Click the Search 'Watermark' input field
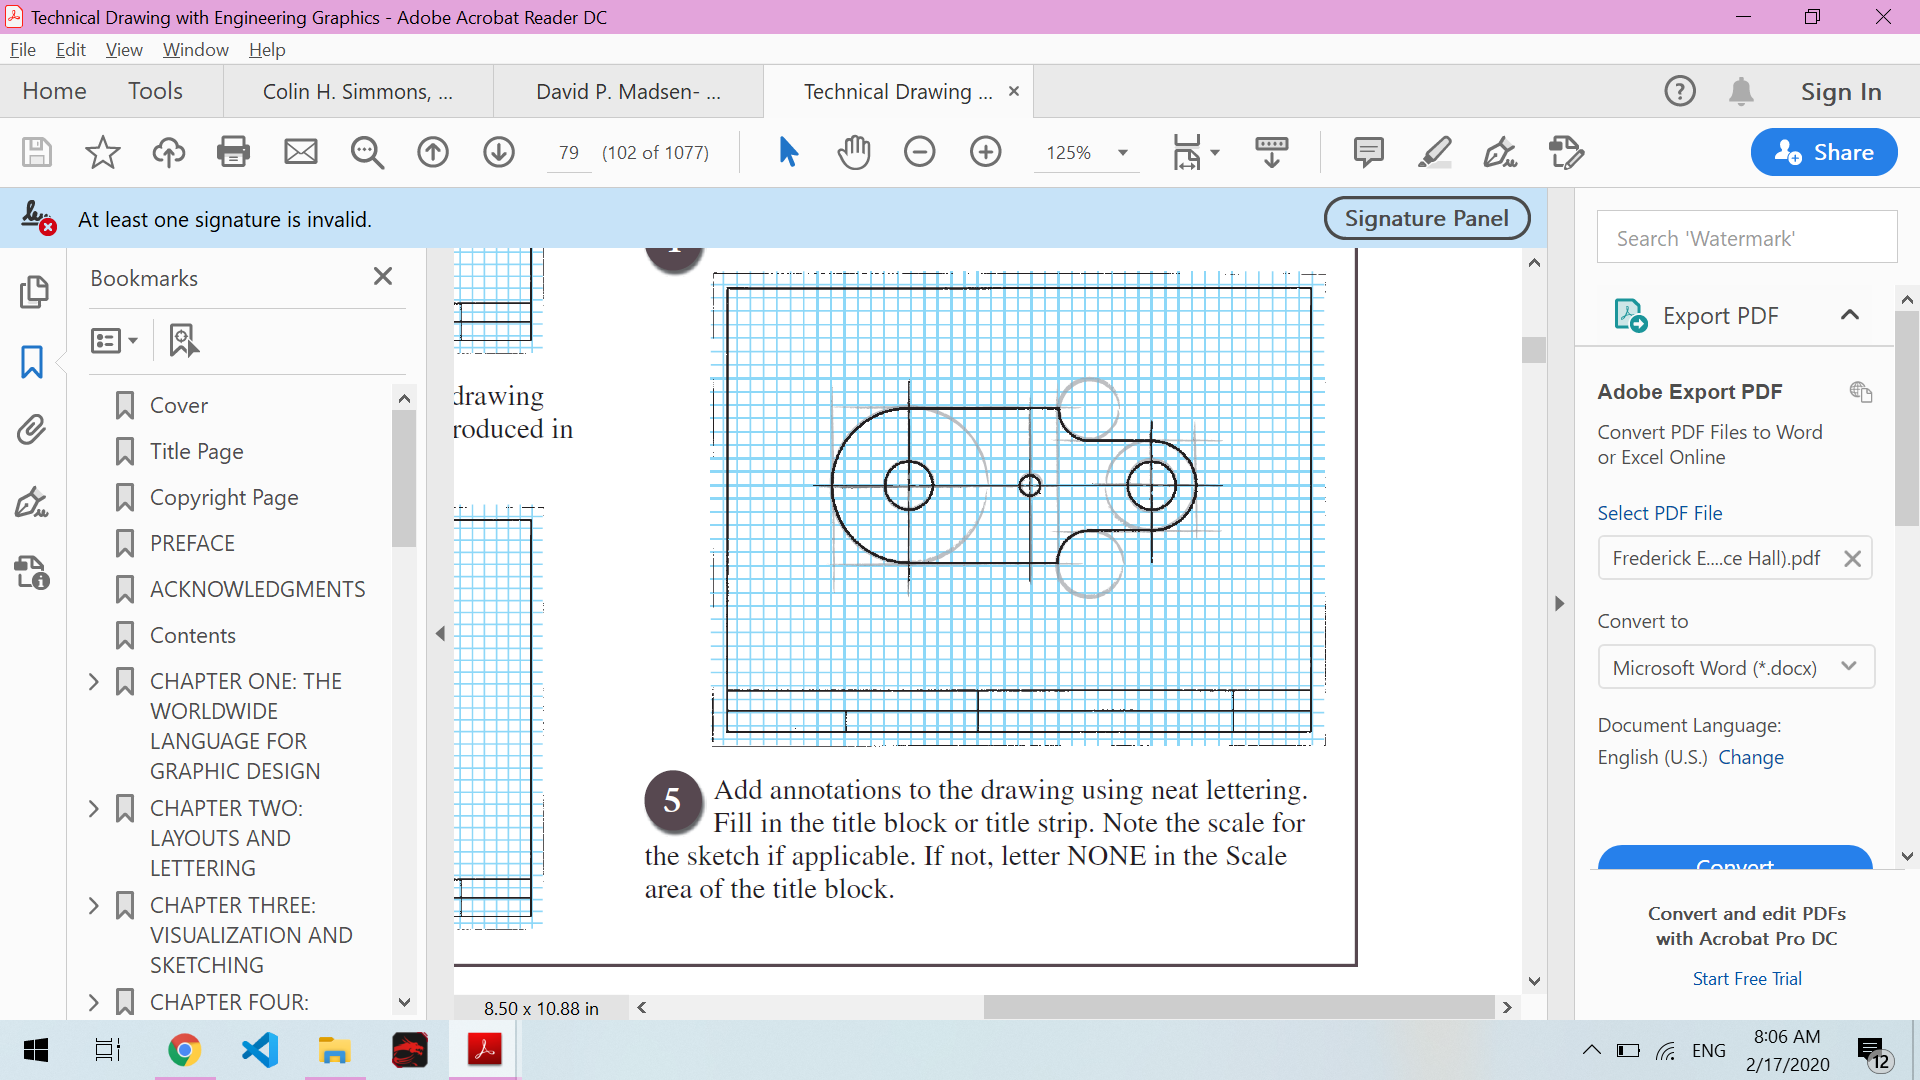 pyautogui.click(x=1746, y=238)
